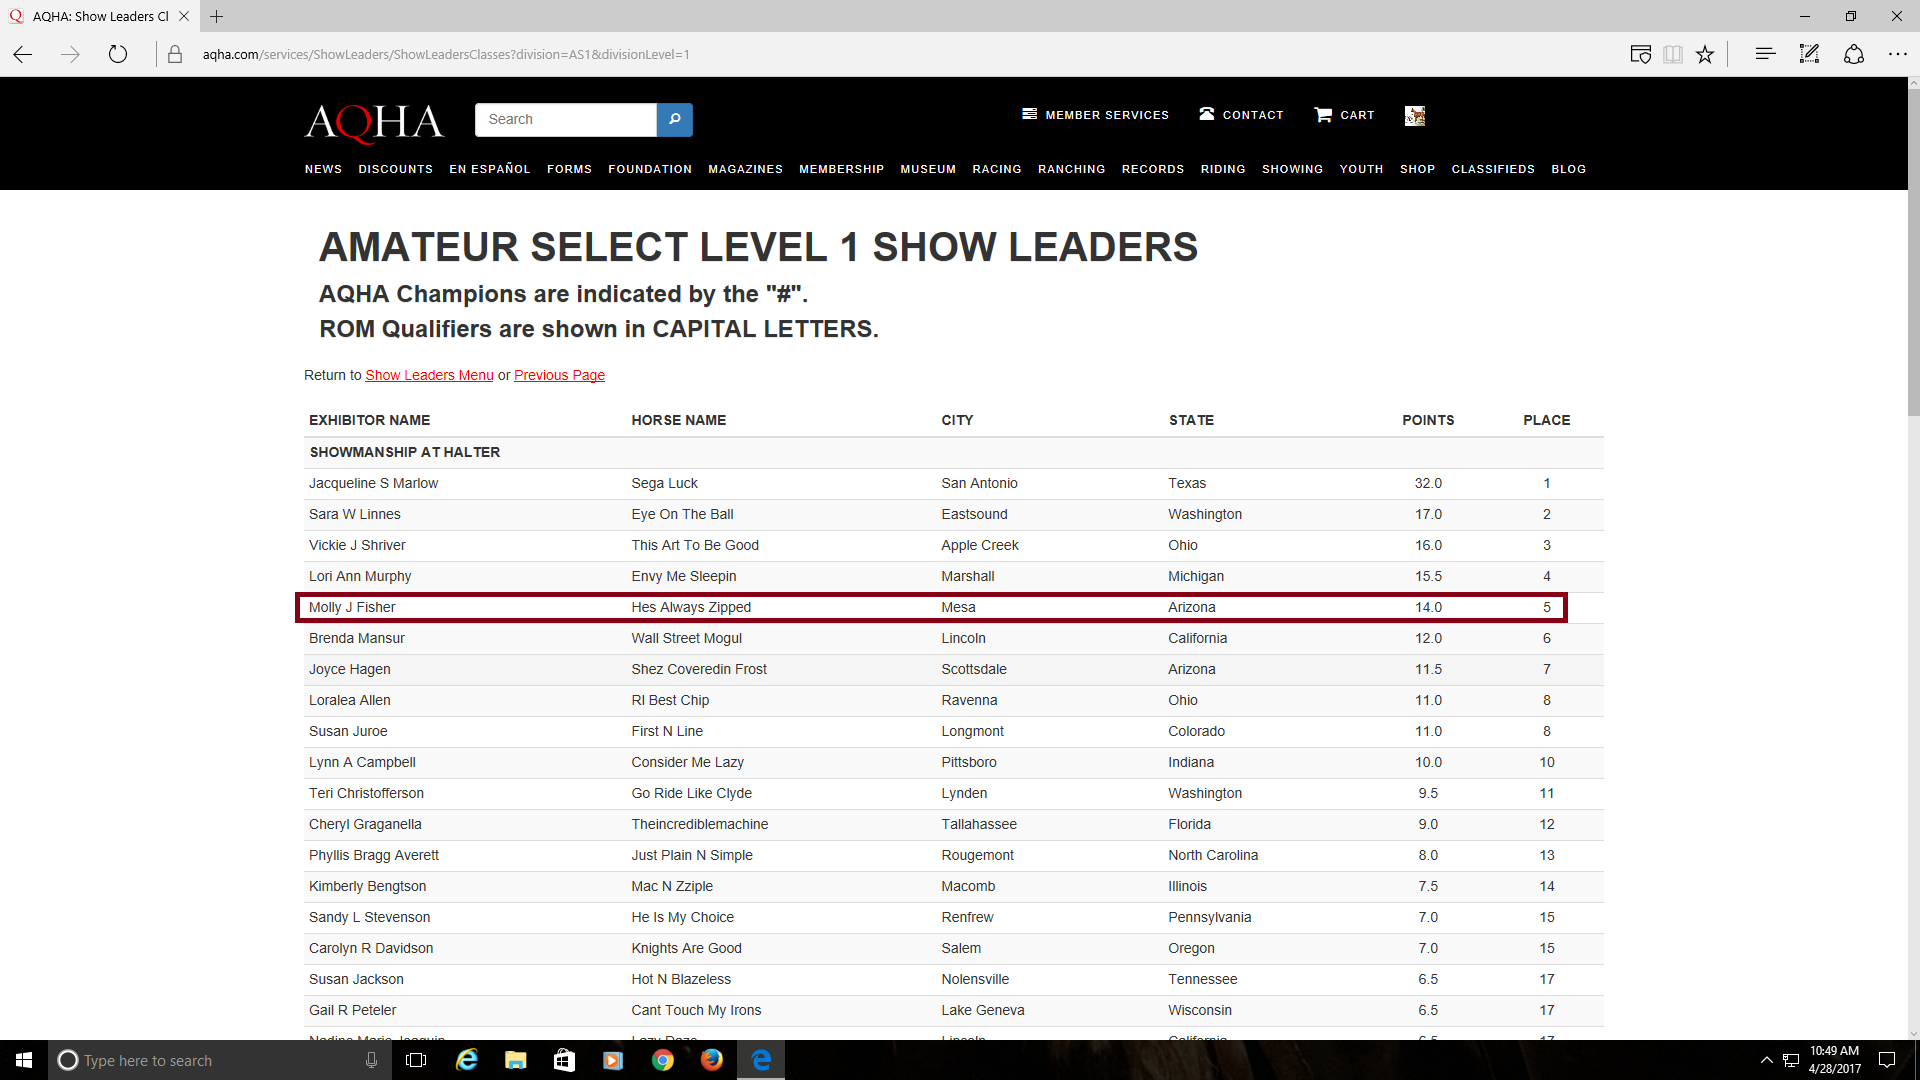
Task: Open the Showing menu item
Action: point(1292,169)
